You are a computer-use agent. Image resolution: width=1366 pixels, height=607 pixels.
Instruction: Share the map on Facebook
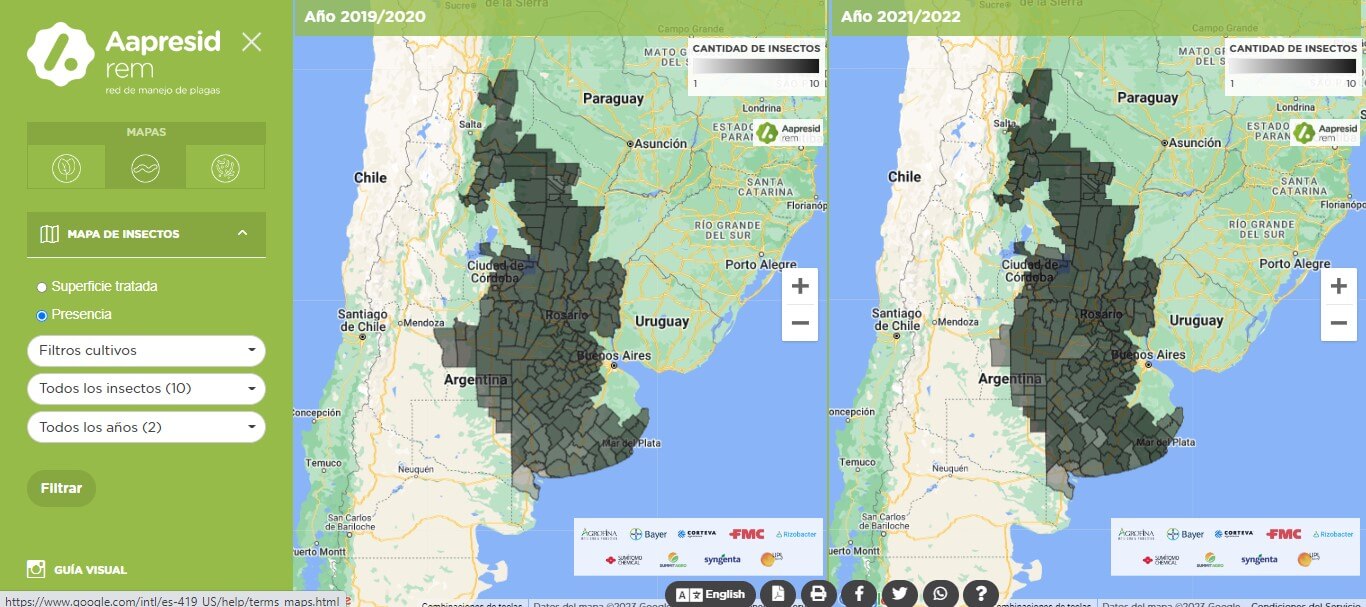coord(858,593)
